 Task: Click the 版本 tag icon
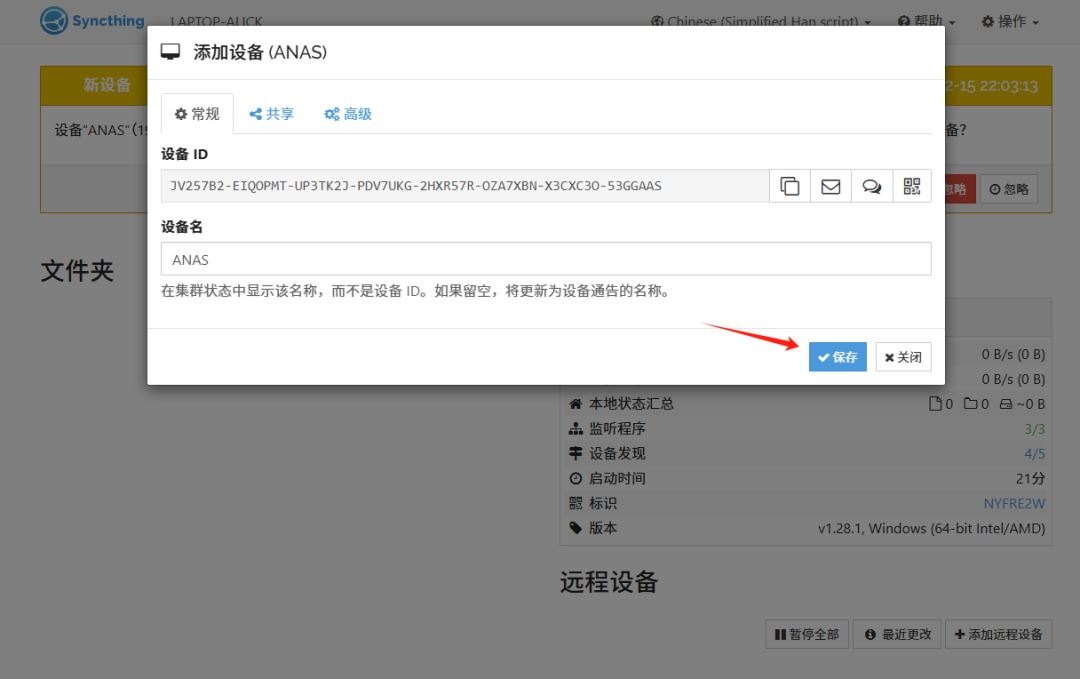(576, 528)
